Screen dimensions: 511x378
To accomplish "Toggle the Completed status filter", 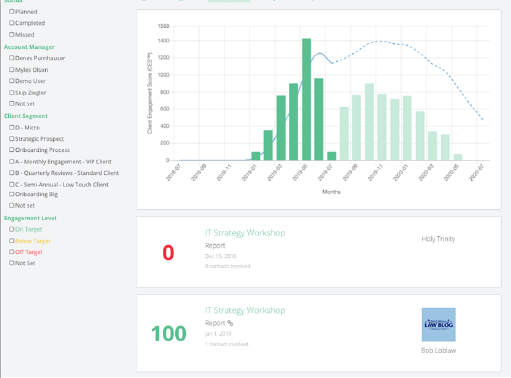I will coord(12,23).
